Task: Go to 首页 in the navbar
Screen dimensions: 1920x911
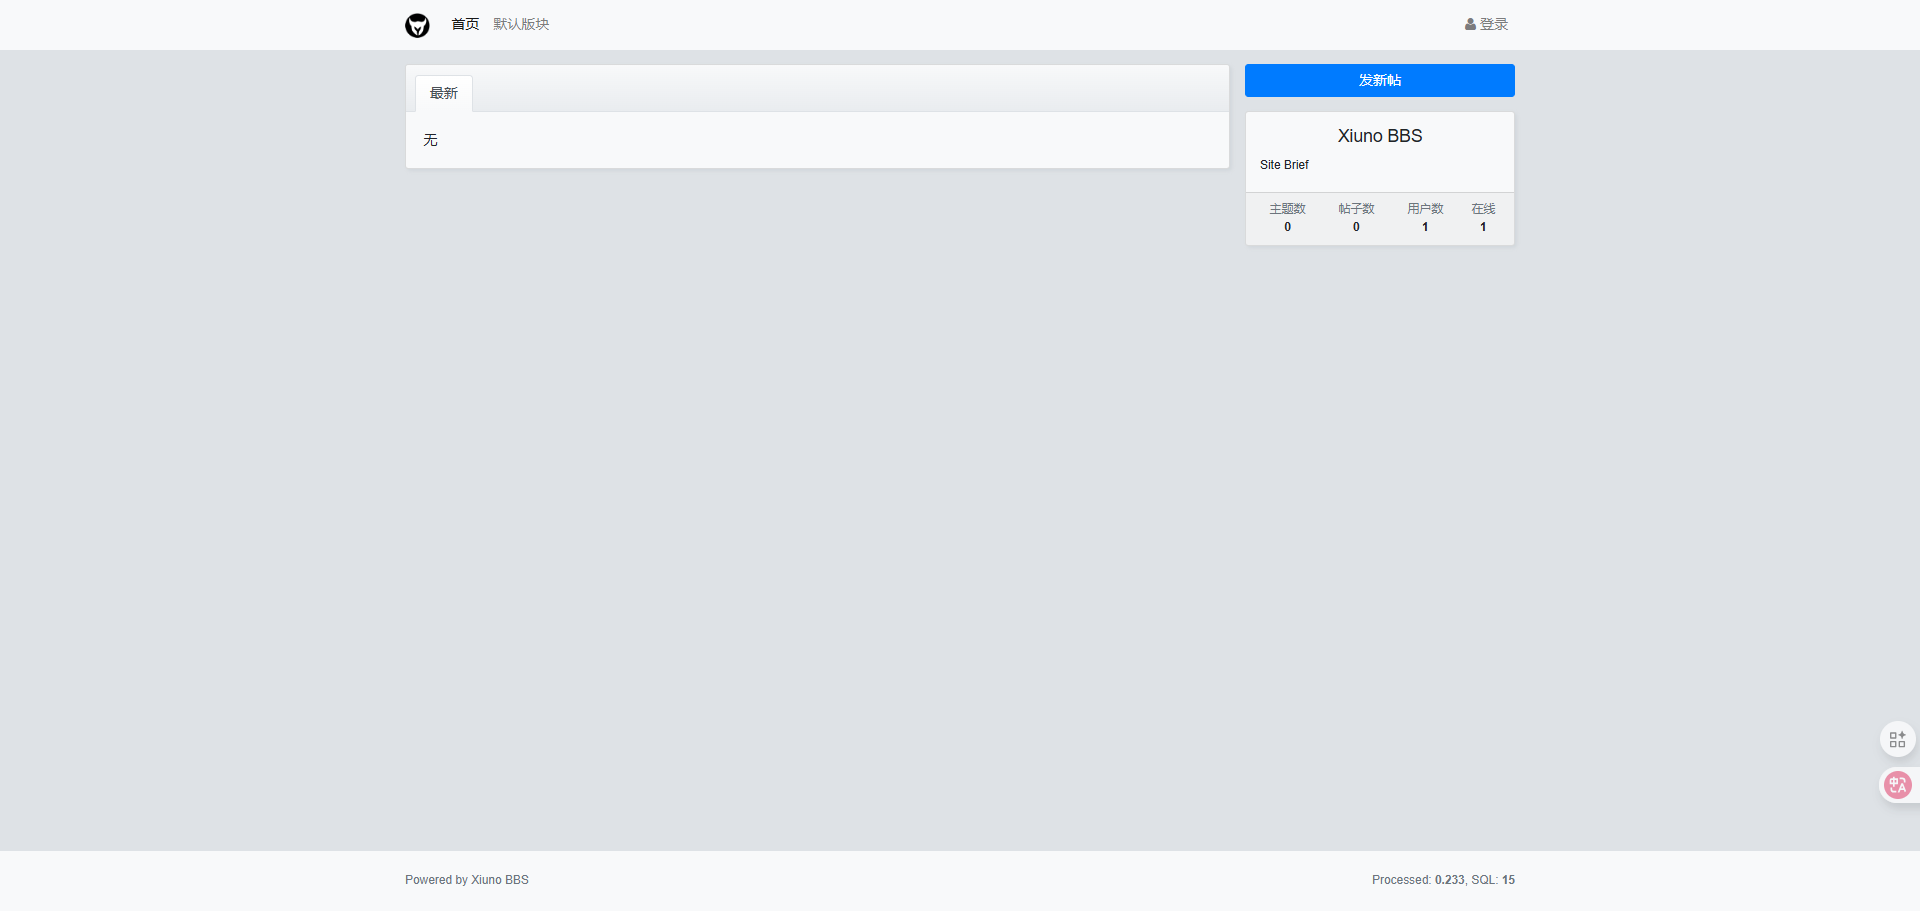Action: click(465, 24)
